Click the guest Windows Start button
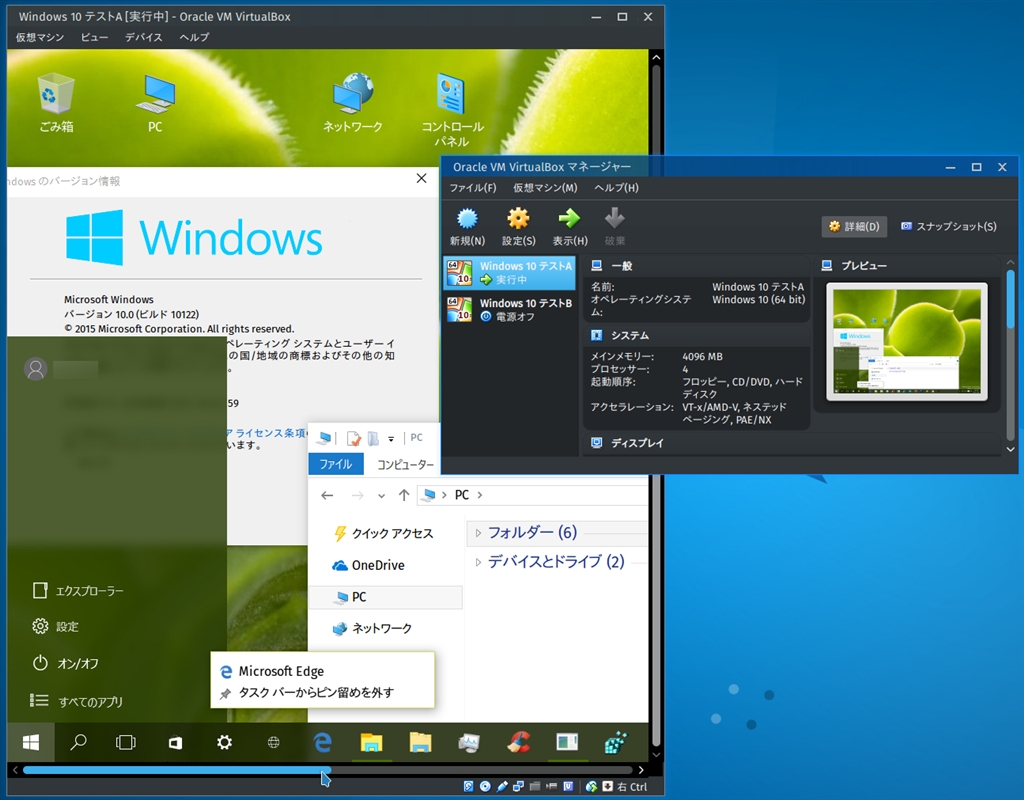 point(31,742)
